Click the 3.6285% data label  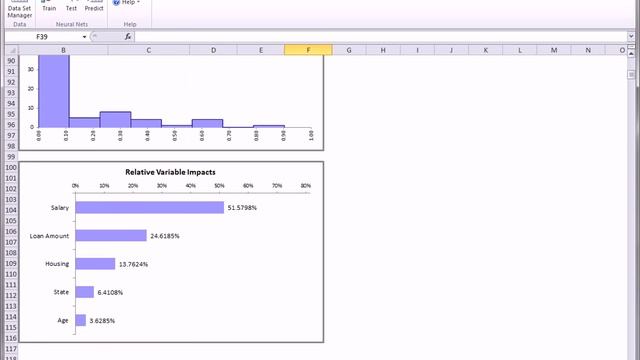click(102, 320)
